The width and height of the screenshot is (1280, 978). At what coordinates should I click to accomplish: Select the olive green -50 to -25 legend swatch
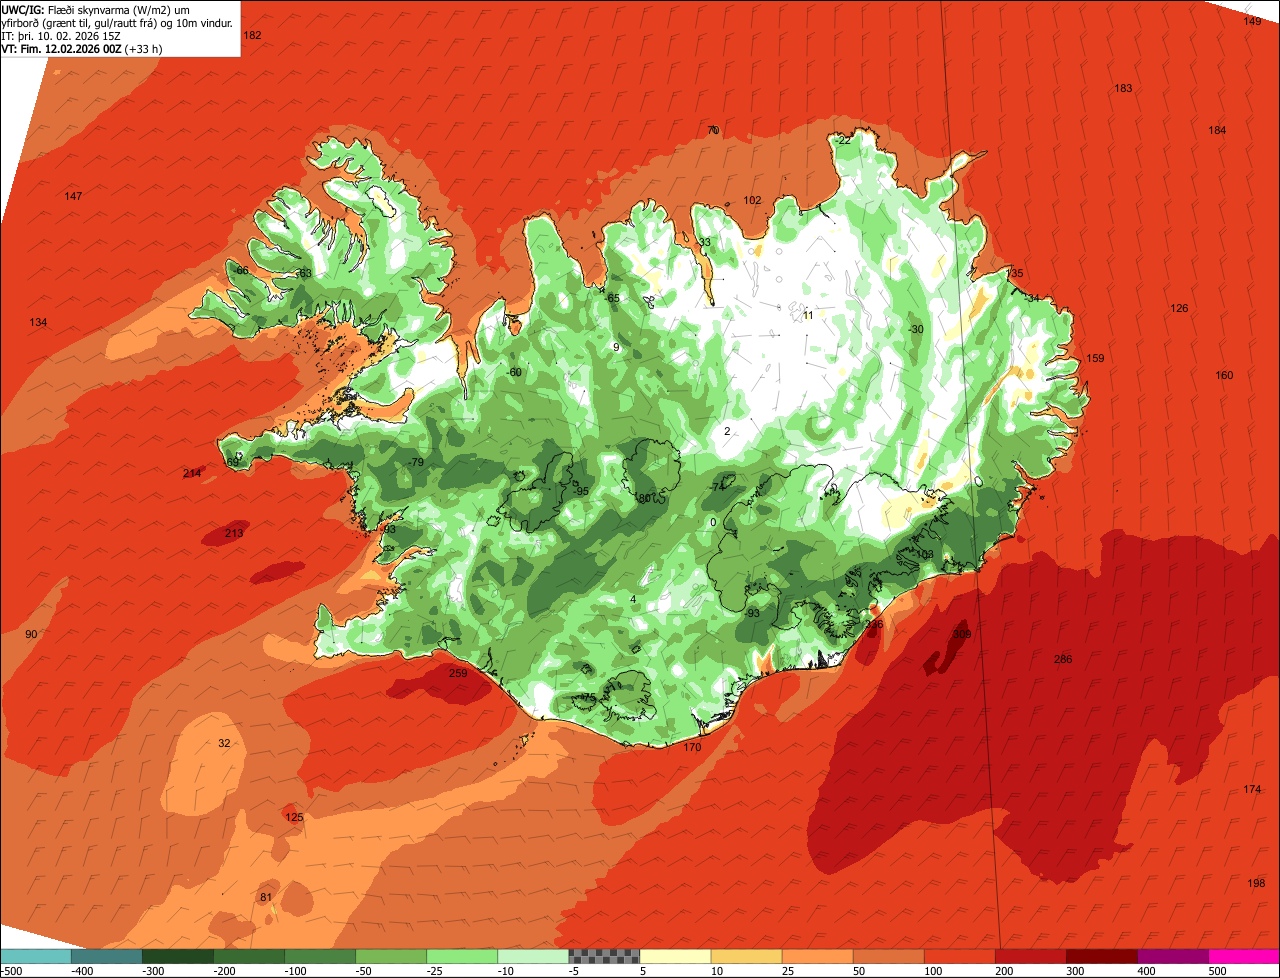[x=390, y=956]
